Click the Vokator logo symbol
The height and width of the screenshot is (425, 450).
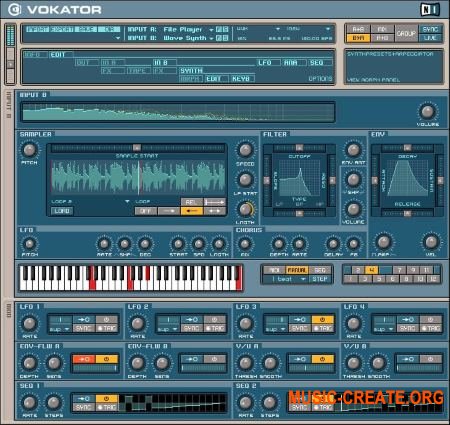14,10
